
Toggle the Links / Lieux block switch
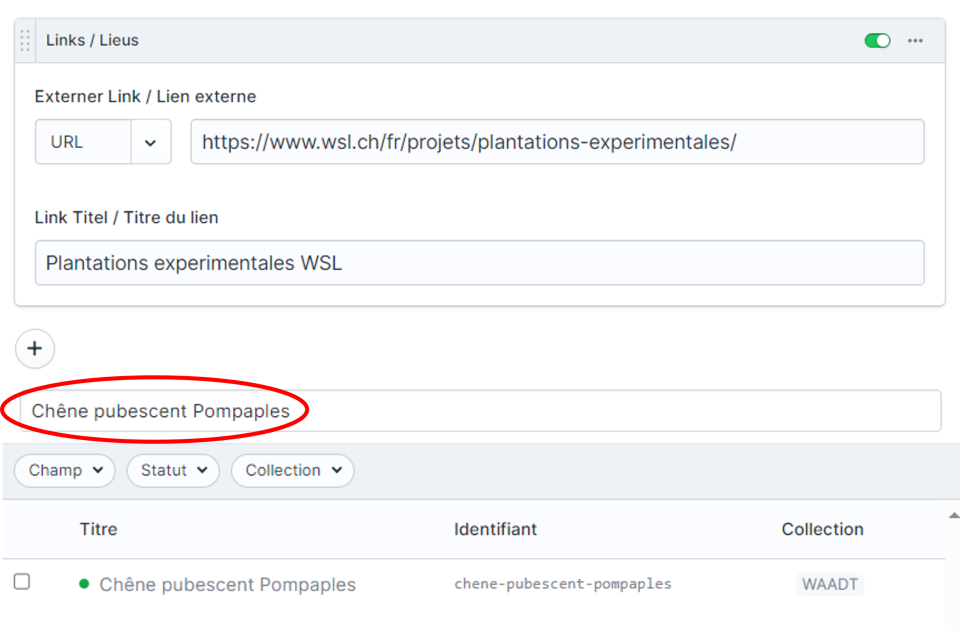tap(877, 41)
